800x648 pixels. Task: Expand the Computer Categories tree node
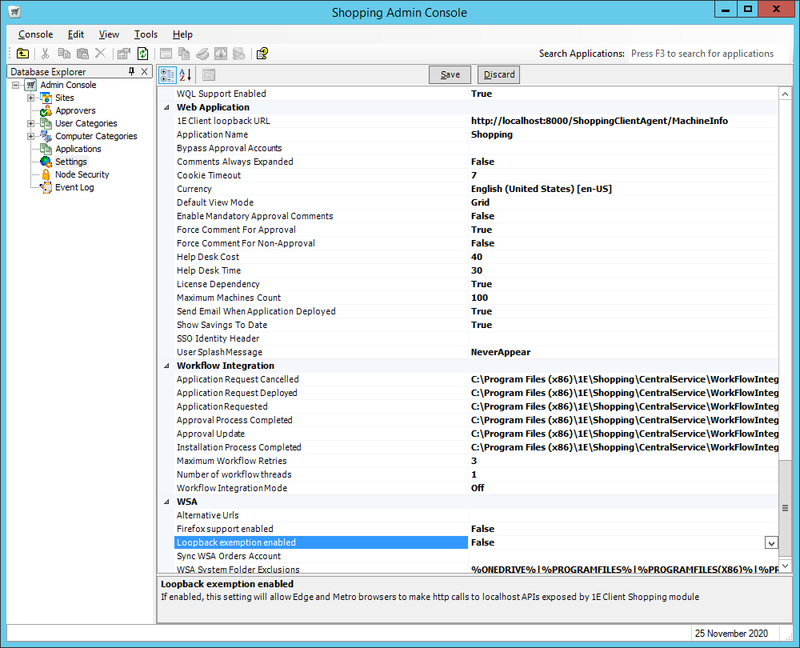[31, 136]
